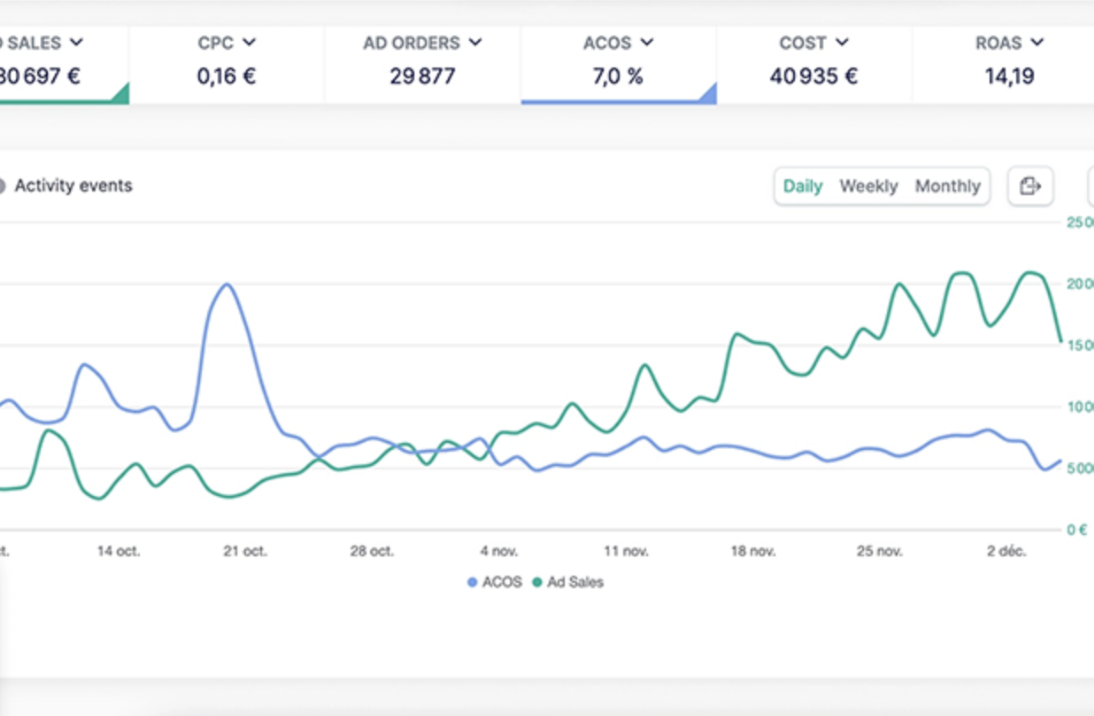Viewport: 1094px width, 716px height.
Task: Click the ROAS value "14,19"
Action: [x=1010, y=76]
